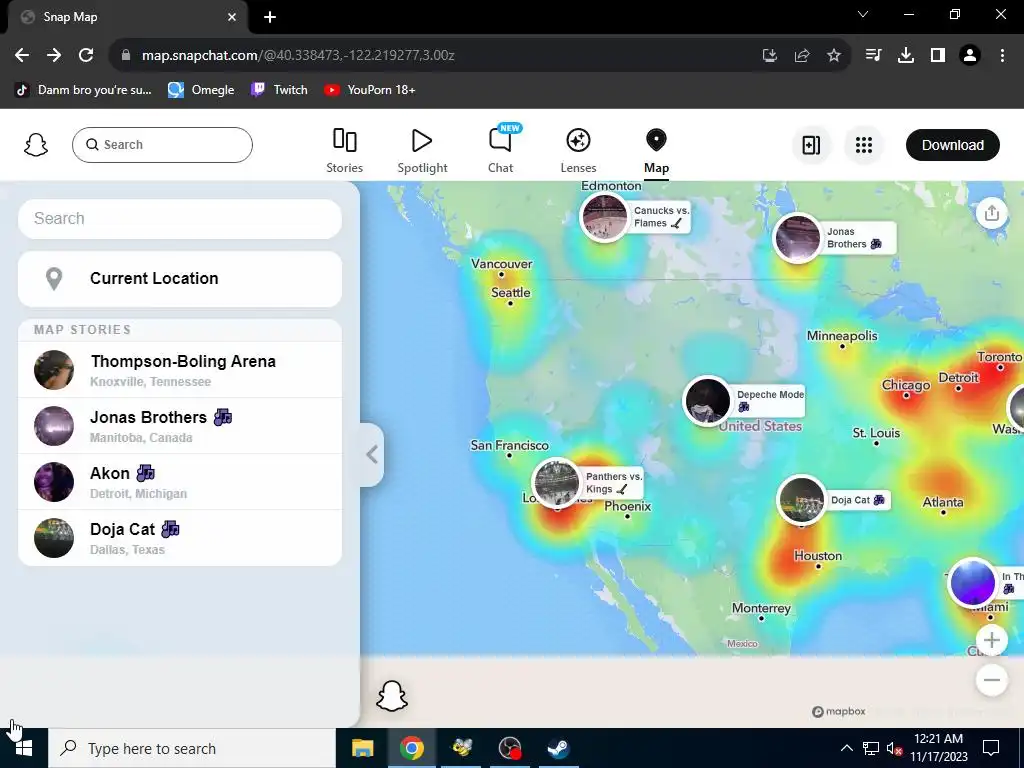This screenshot has width=1024, height=768.
Task: Click Akon story thumbnail
Action: coord(54,482)
